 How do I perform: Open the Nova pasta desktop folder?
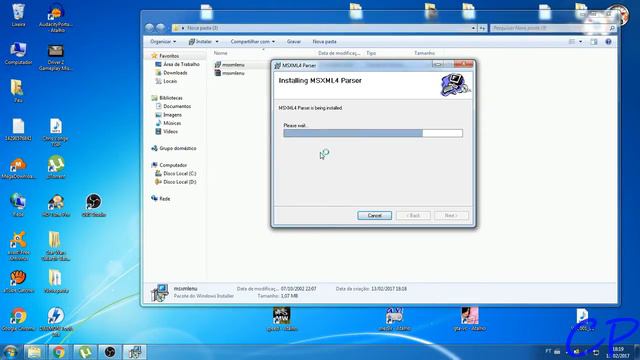click(56, 281)
